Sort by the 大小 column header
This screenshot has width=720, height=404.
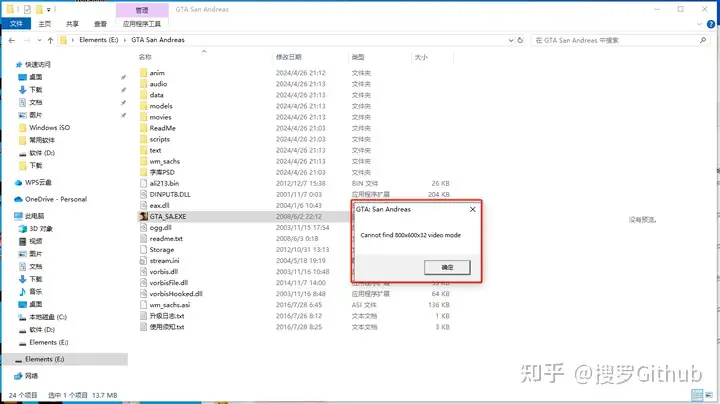click(x=421, y=57)
